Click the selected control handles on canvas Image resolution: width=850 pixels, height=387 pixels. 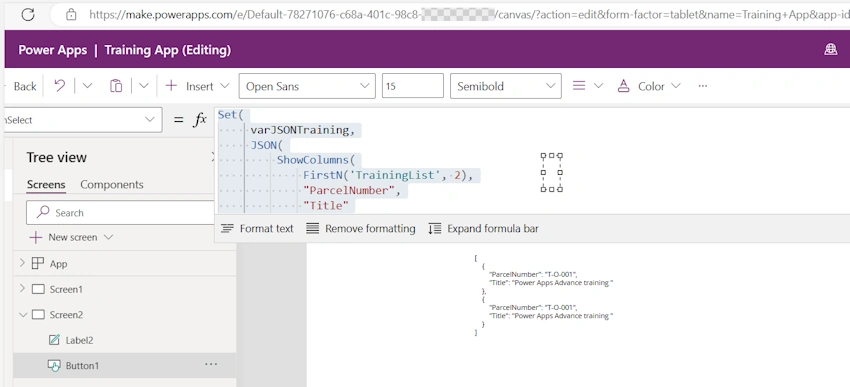tap(551, 172)
